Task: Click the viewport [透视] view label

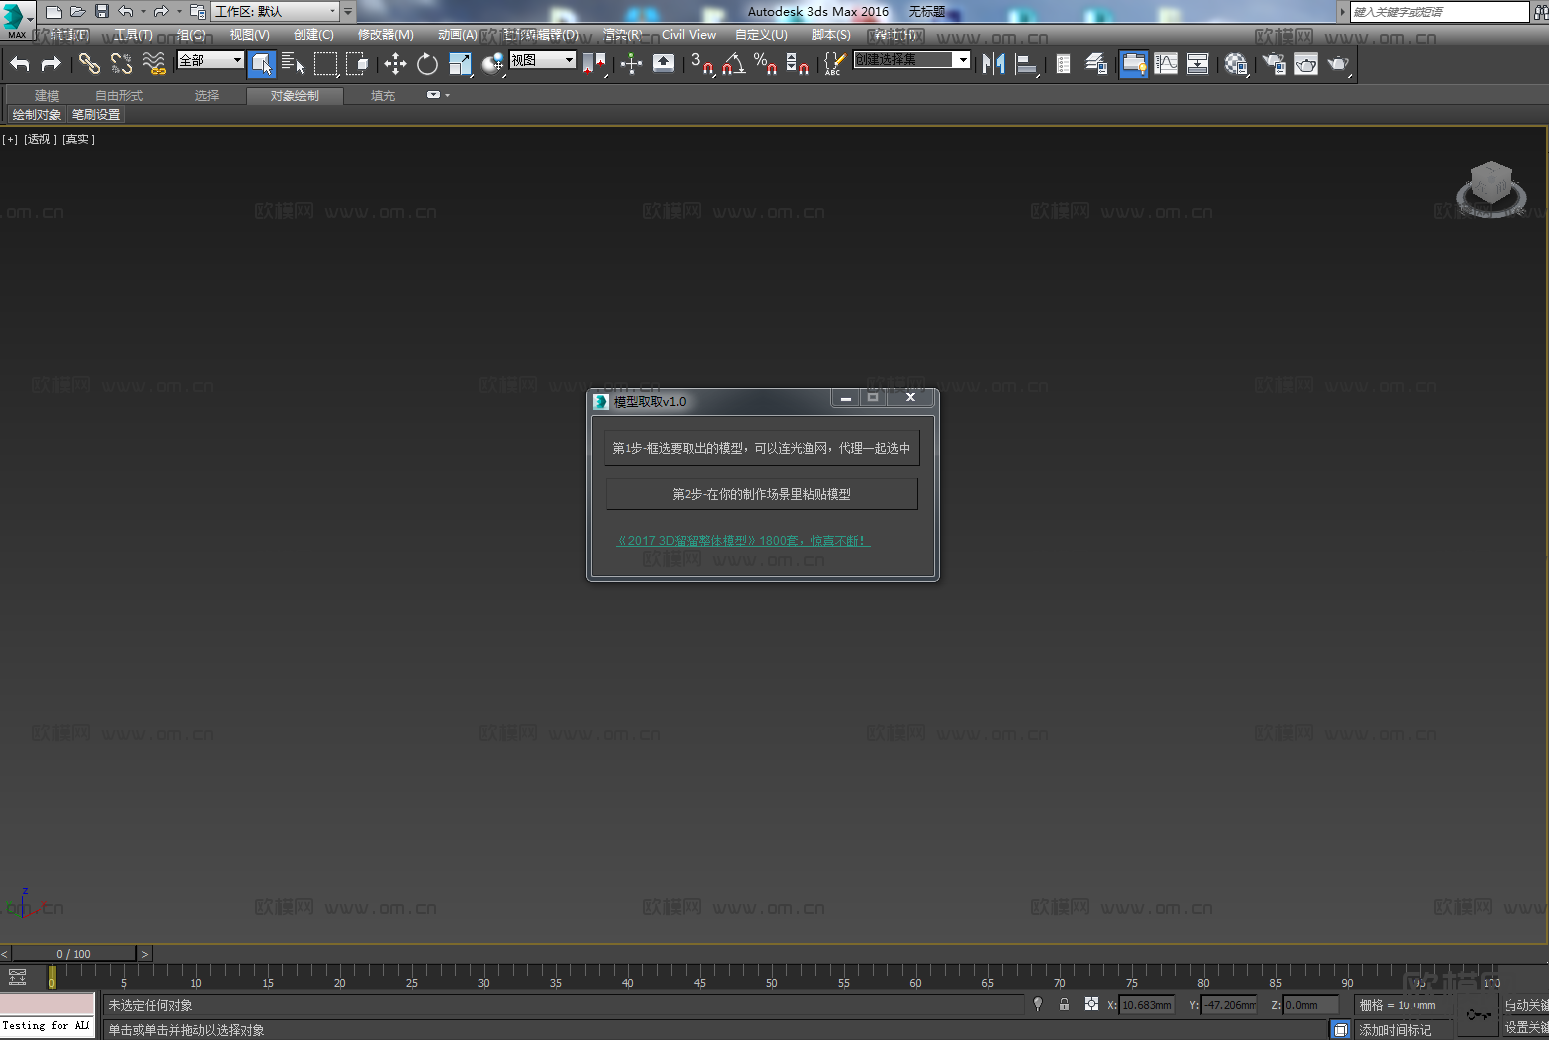Action: 40,140
